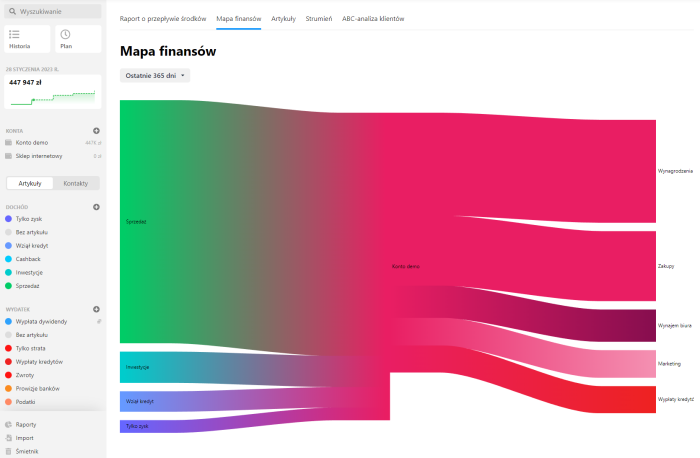Viewport: 700px width, 458px height.
Task: Open Raporty from the sidebar
Action: click(x=26, y=424)
